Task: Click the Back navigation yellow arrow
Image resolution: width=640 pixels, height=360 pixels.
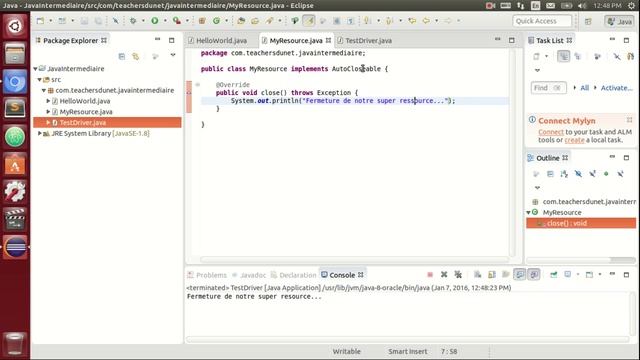Action: (426, 20)
